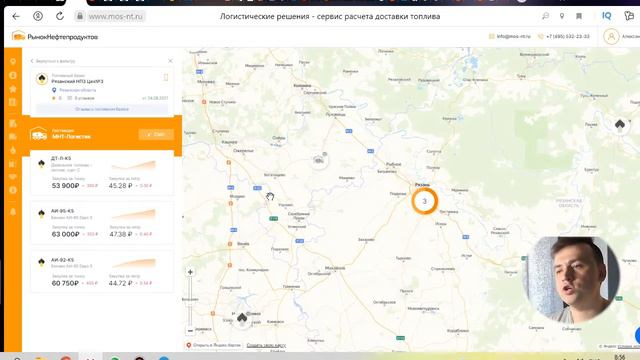Click the padlock icon in the address bar
This screenshot has height=360, width=640.
point(80,16)
